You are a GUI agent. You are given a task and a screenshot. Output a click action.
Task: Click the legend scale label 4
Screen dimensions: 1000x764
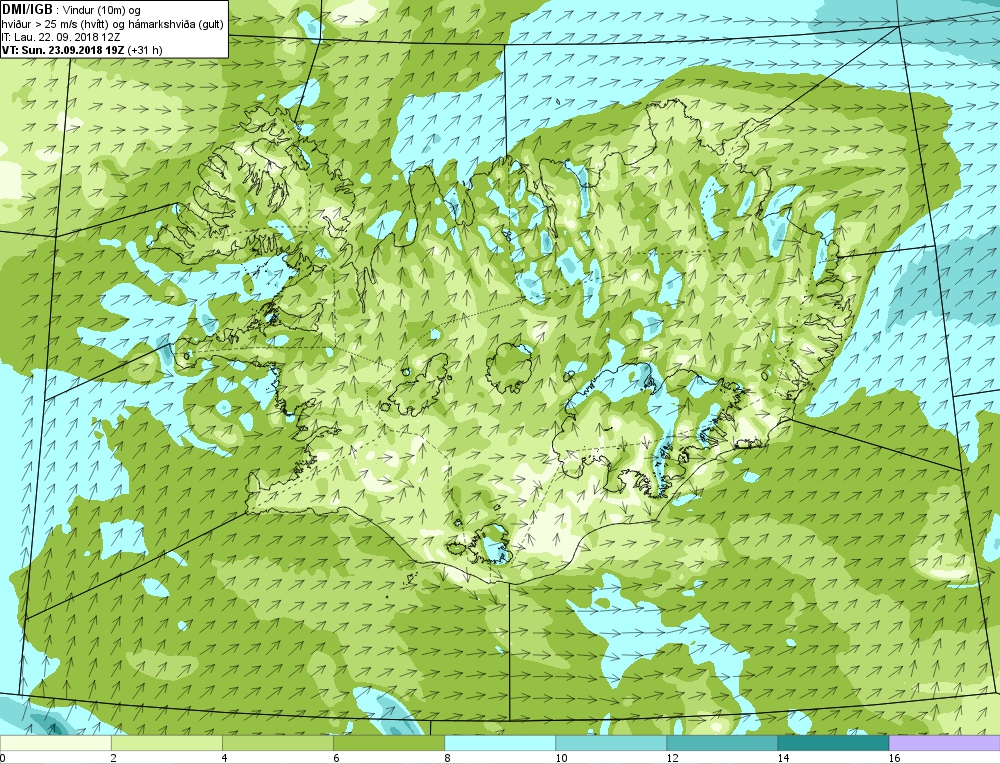point(224,758)
